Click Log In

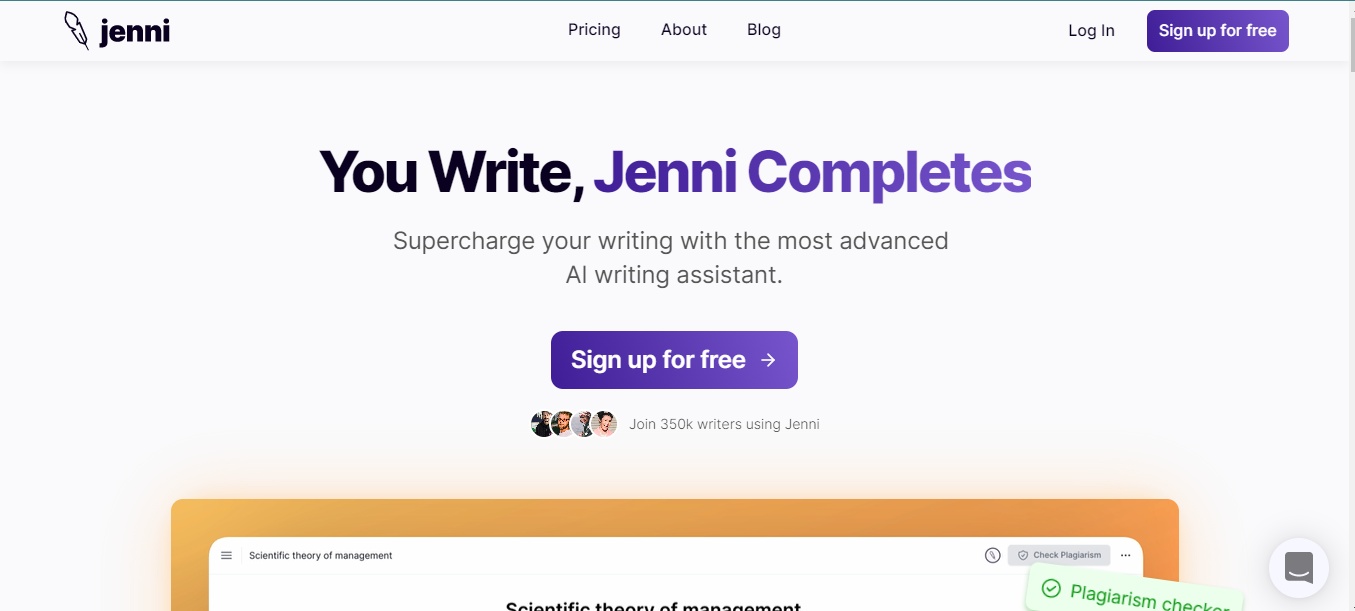click(x=1091, y=31)
